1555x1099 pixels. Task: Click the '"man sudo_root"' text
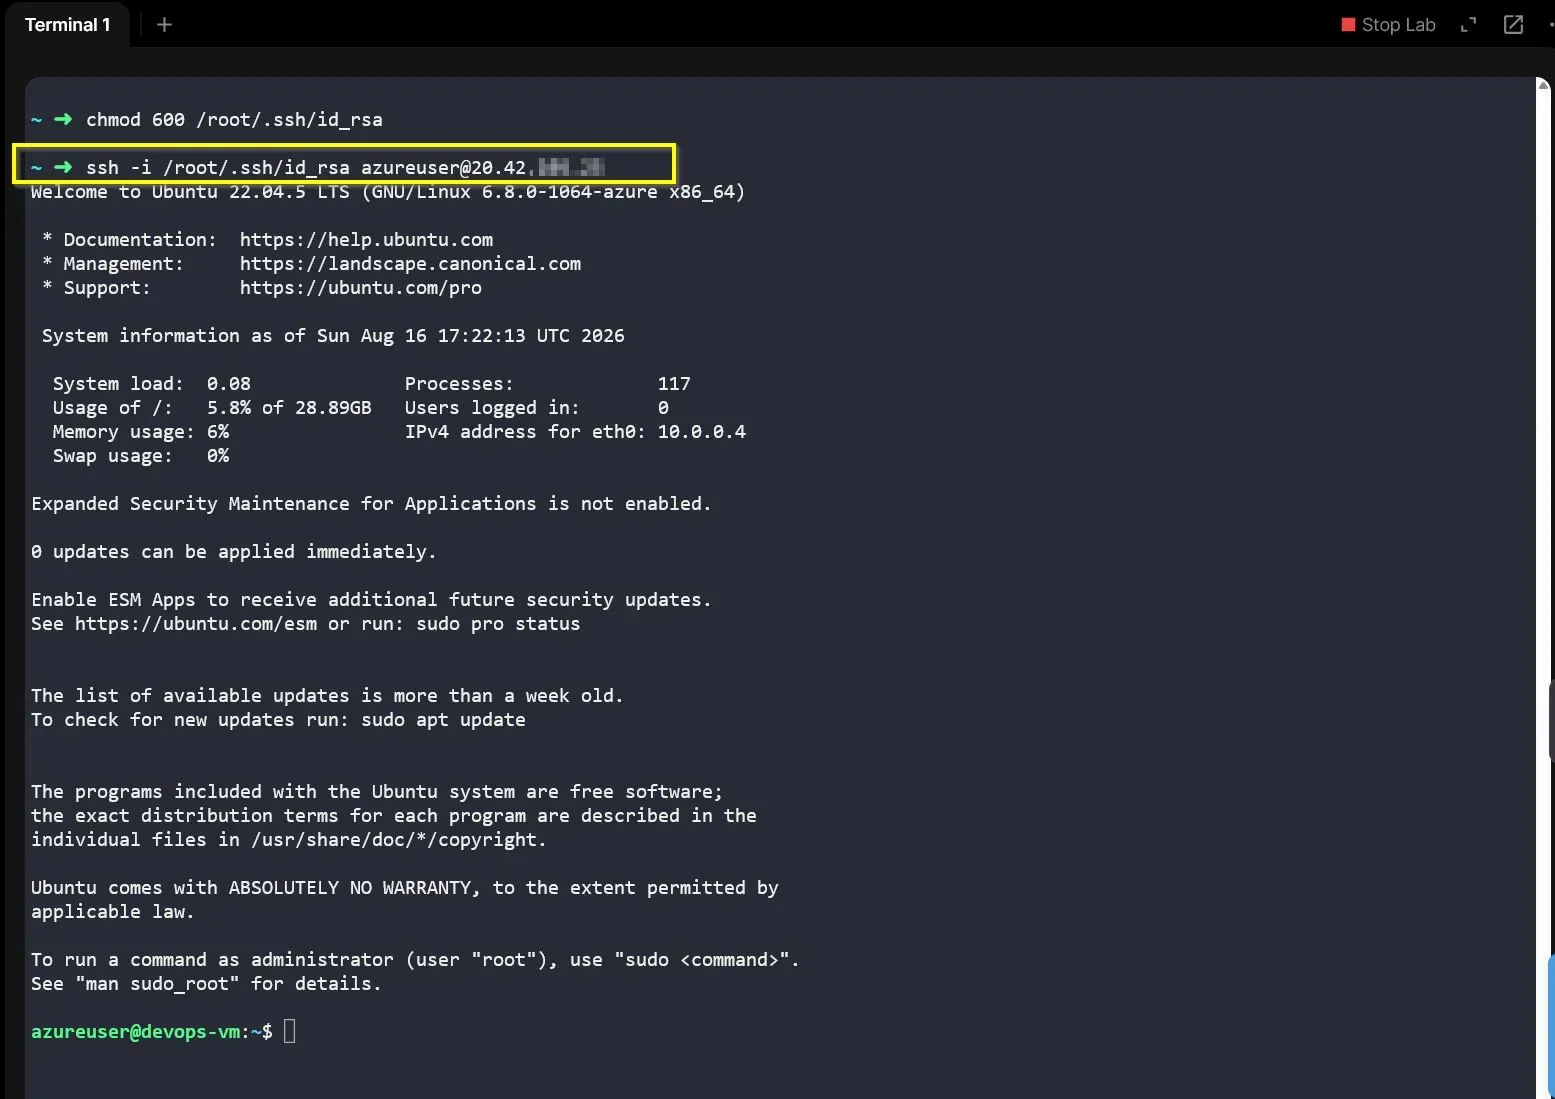(x=157, y=984)
